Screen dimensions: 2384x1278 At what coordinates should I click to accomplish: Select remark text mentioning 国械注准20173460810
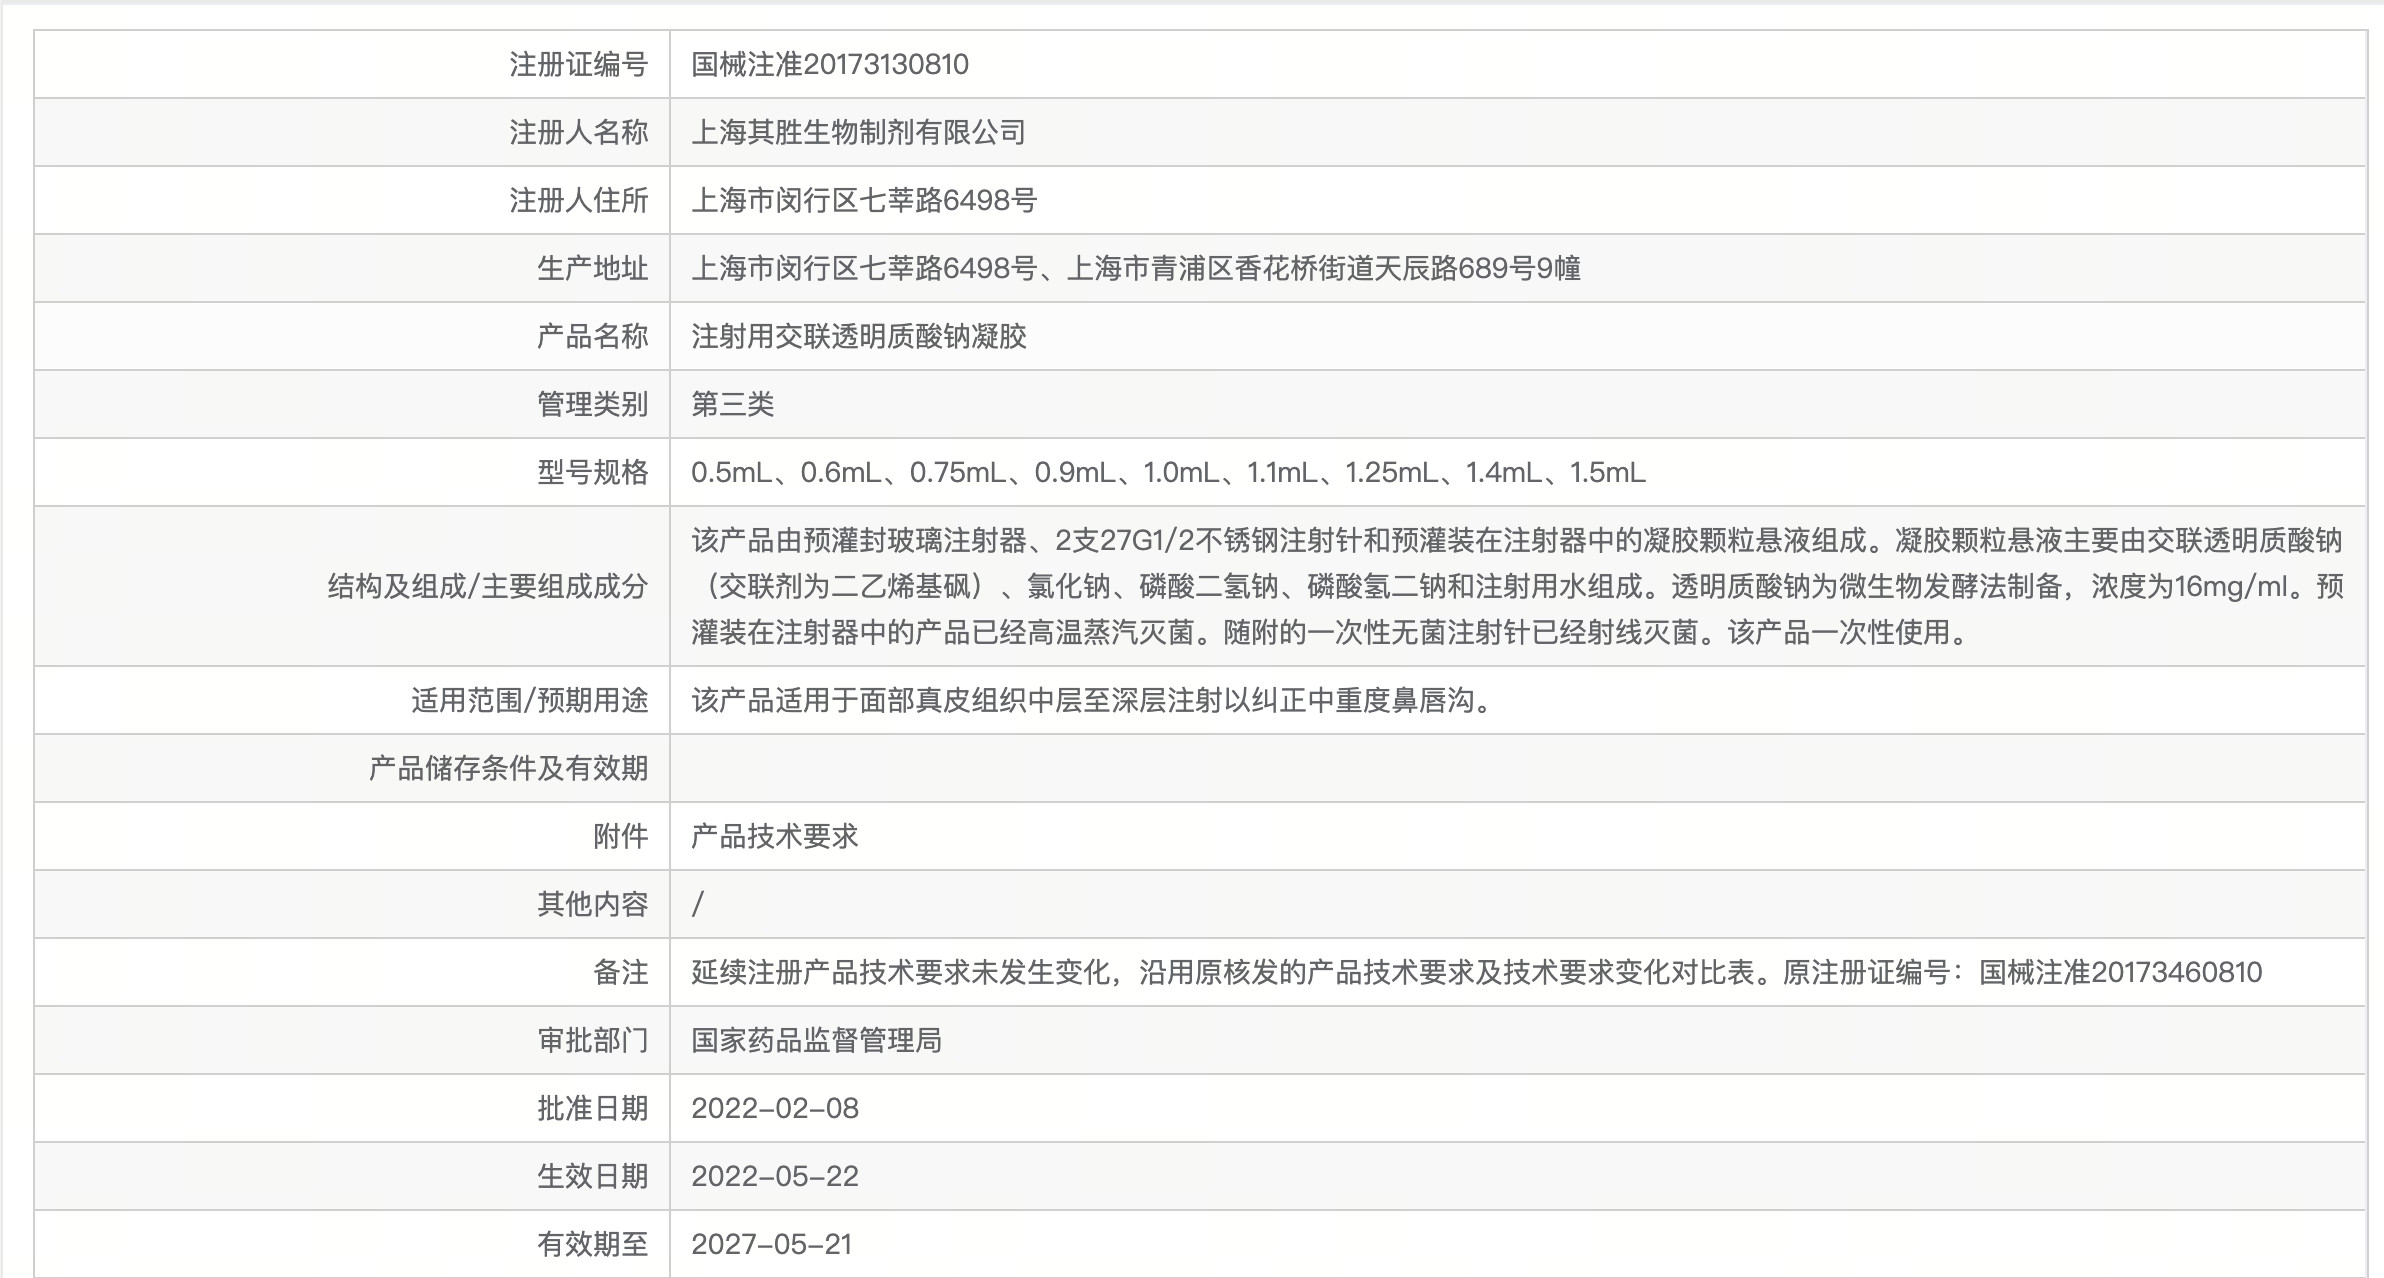click(x=1476, y=972)
